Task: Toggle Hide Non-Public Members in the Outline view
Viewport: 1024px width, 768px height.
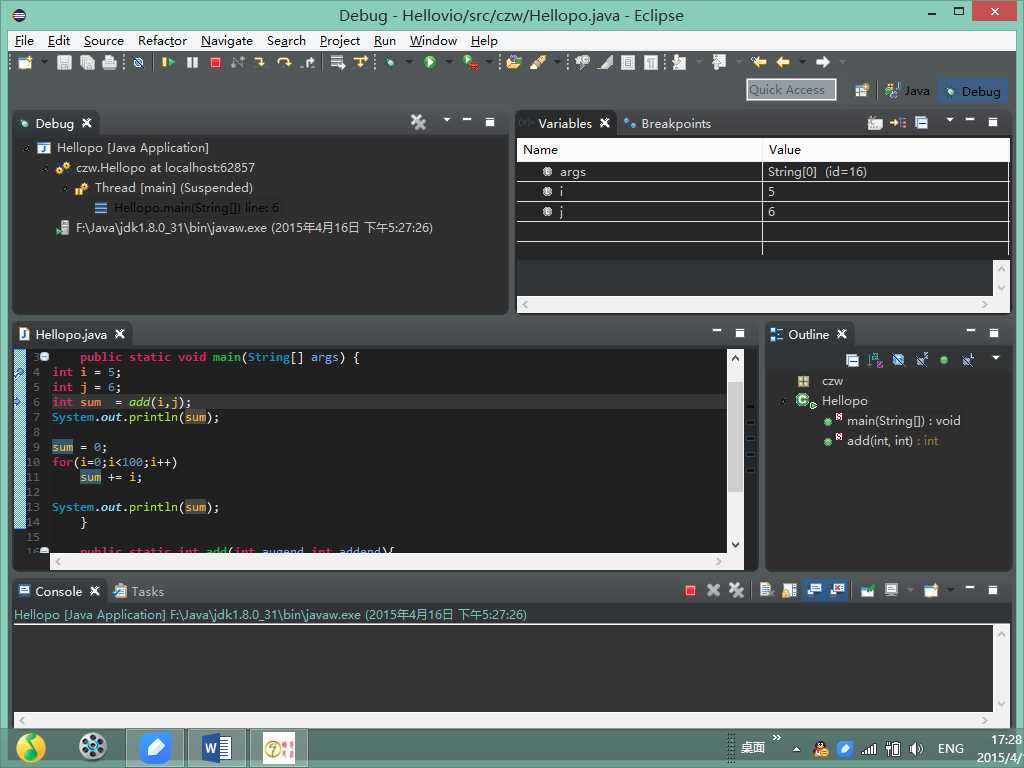Action: [x=944, y=360]
